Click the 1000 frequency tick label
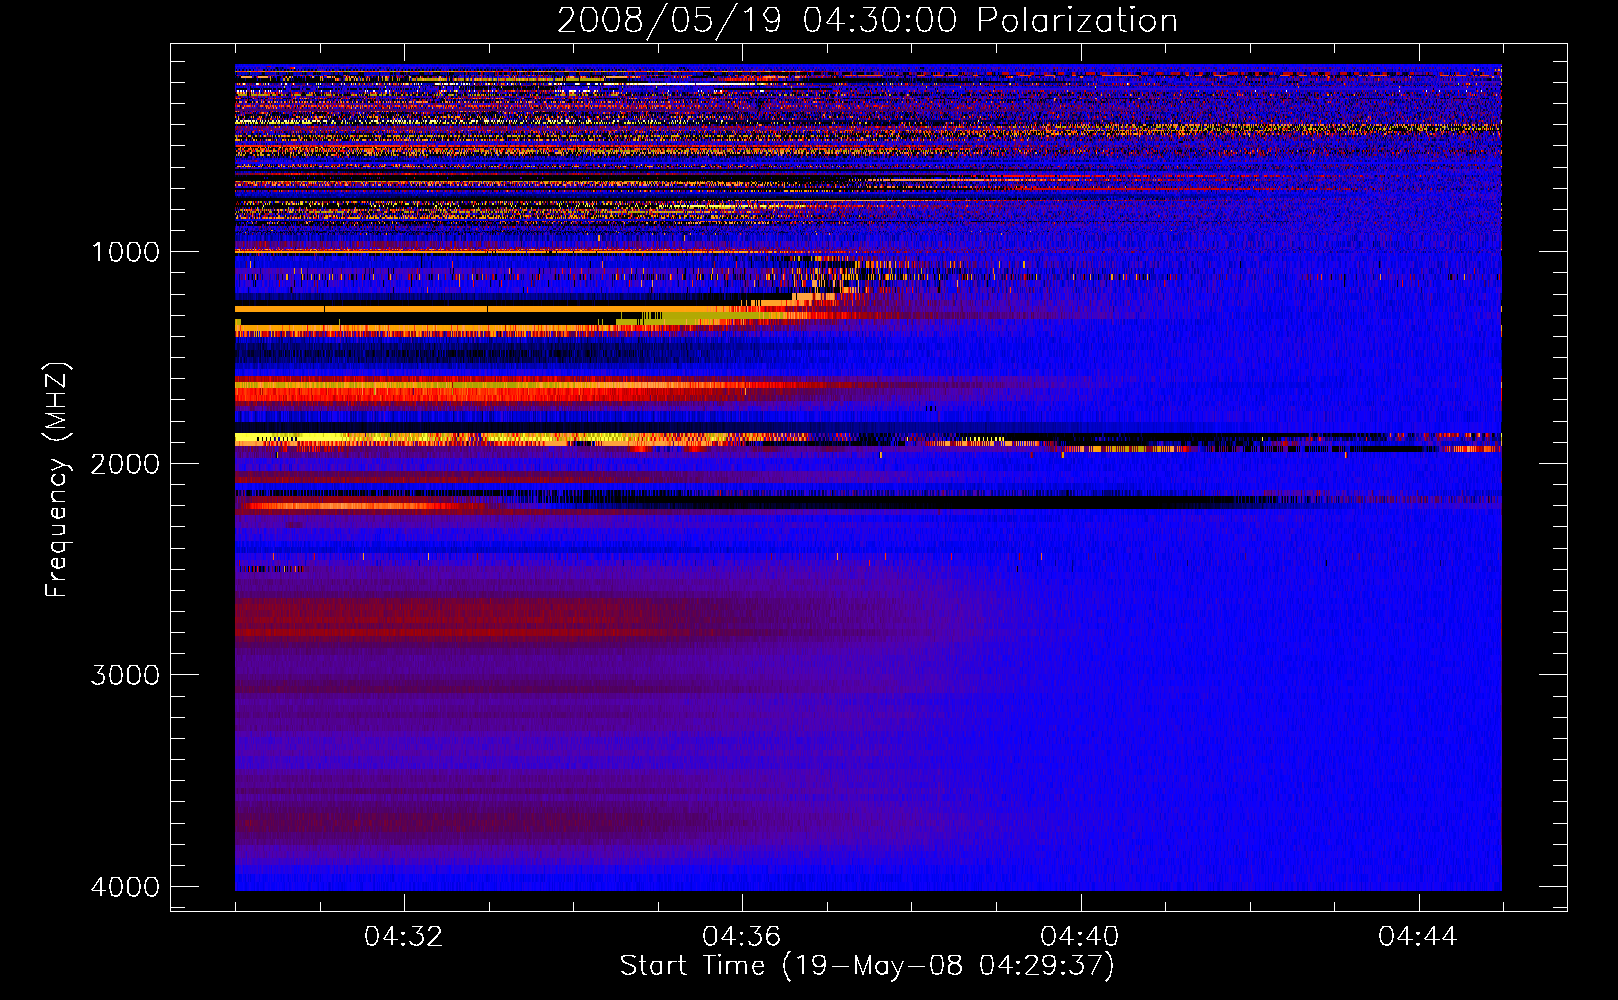Screen dimensions: 1618x1000 [125, 251]
